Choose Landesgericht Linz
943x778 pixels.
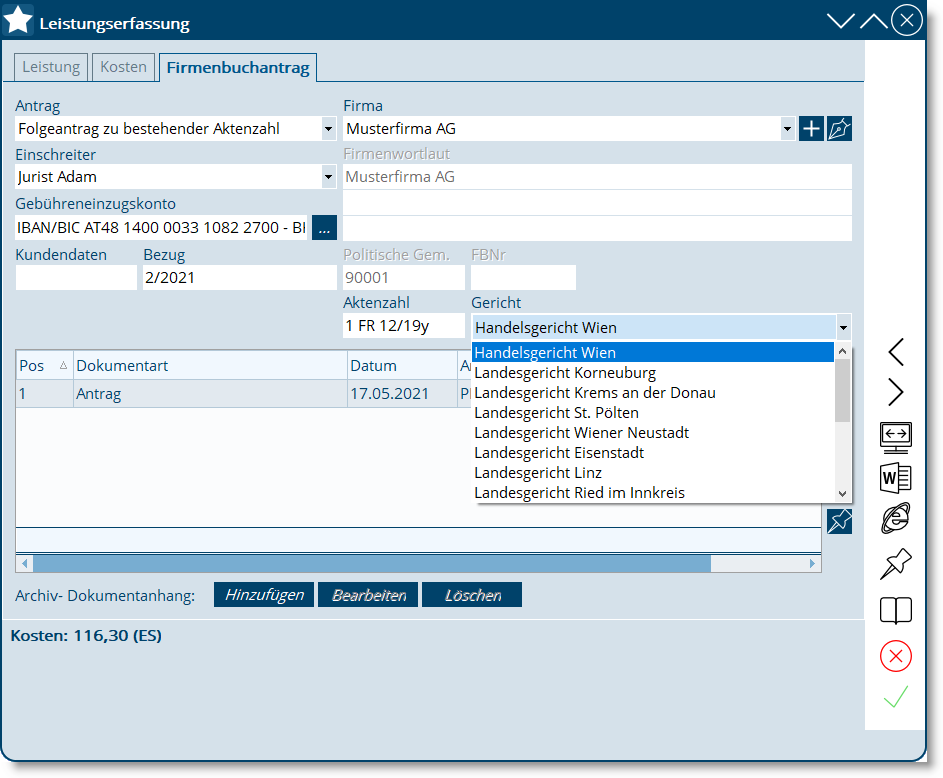pos(653,473)
